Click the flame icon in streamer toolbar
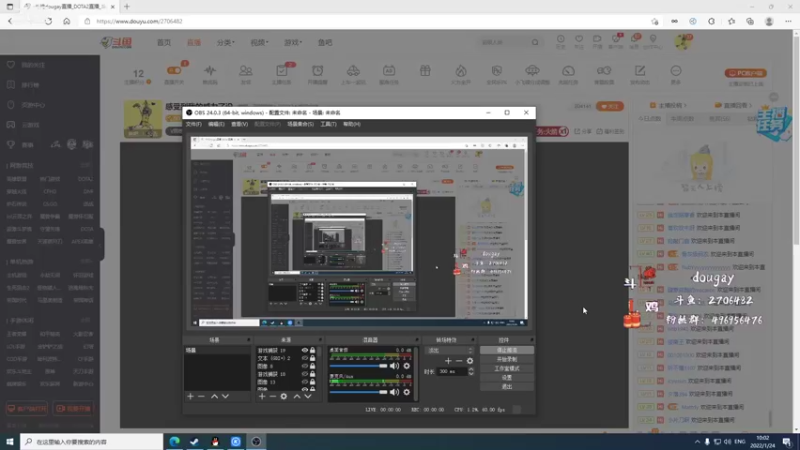The width and height of the screenshot is (800, 450). (x=461, y=70)
